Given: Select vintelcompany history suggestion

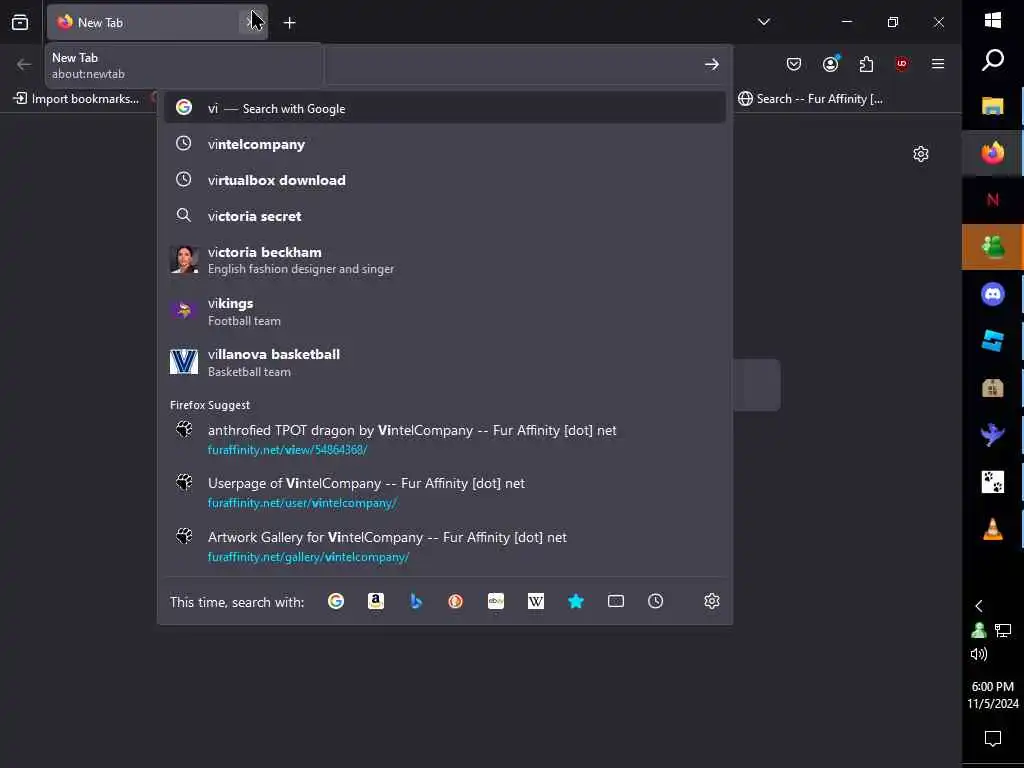Looking at the screenshot, I should (x=445, y=144).
